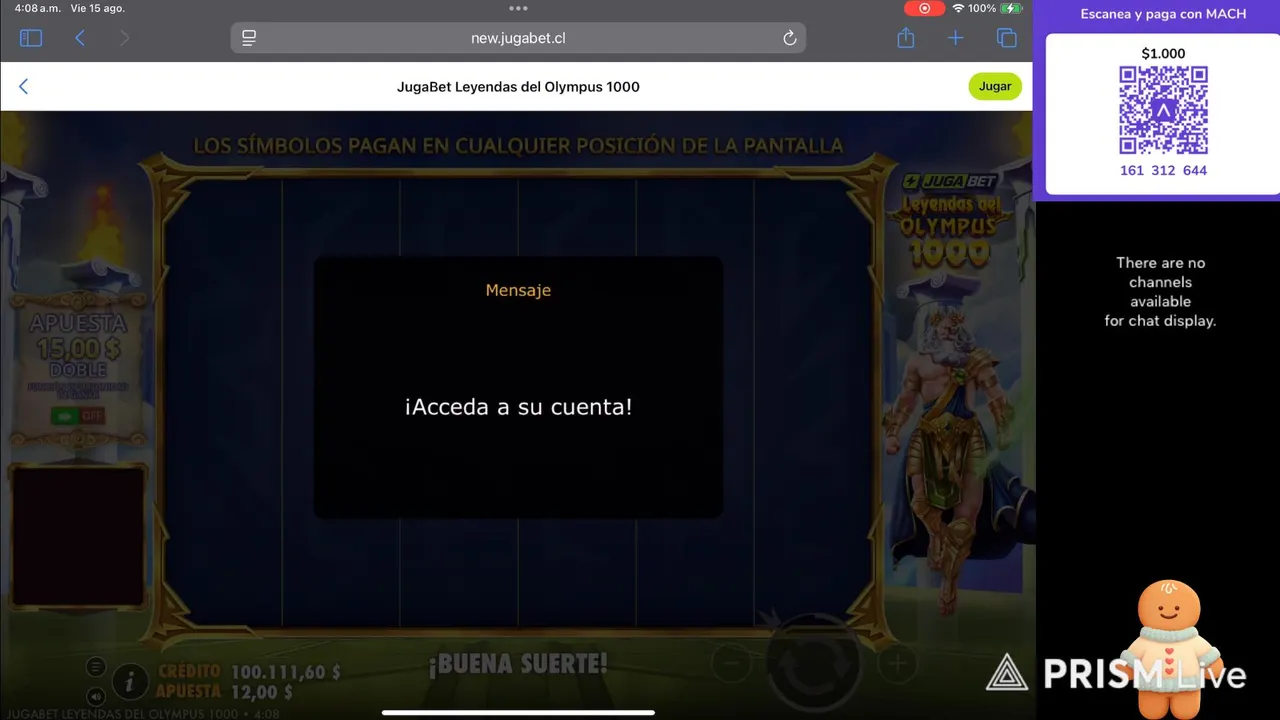Click the Apuesta value 12,00 $
Screen dimensions: 1280x720
(262, 692)
